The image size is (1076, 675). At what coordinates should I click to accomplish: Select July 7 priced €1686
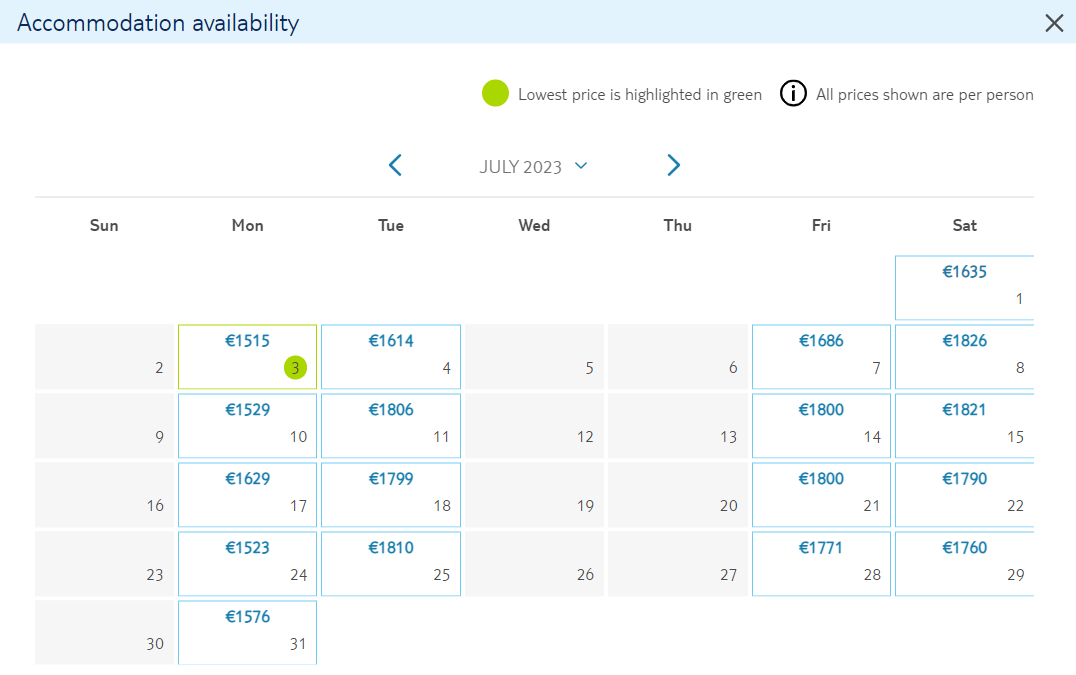821,357
